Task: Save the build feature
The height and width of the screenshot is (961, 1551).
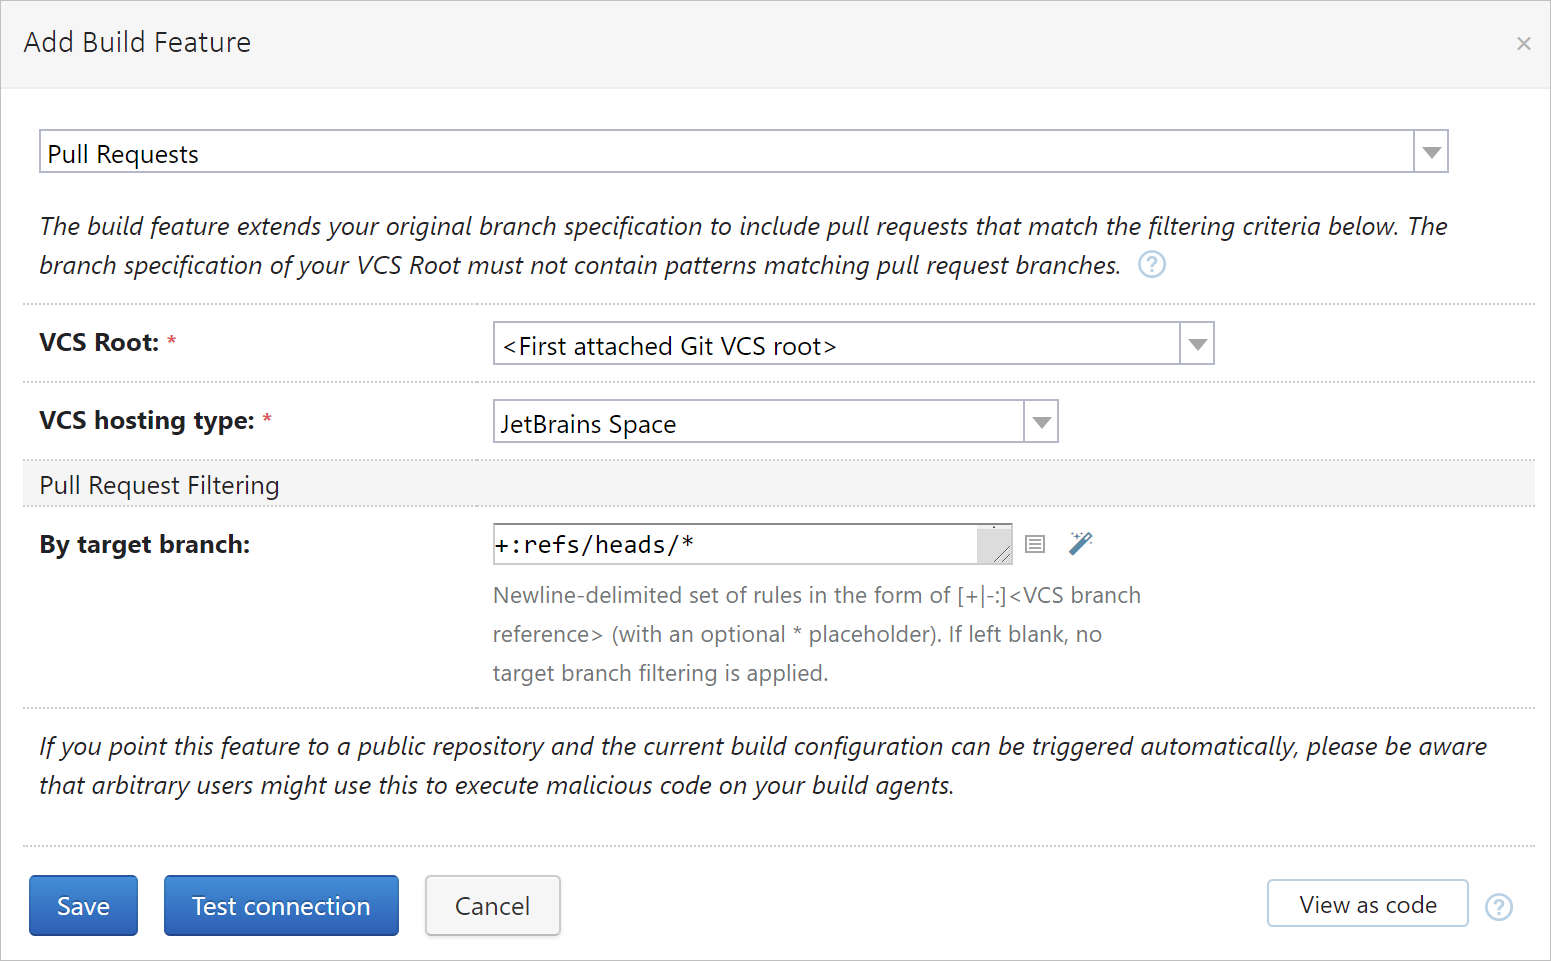Action: pos(83,906)
